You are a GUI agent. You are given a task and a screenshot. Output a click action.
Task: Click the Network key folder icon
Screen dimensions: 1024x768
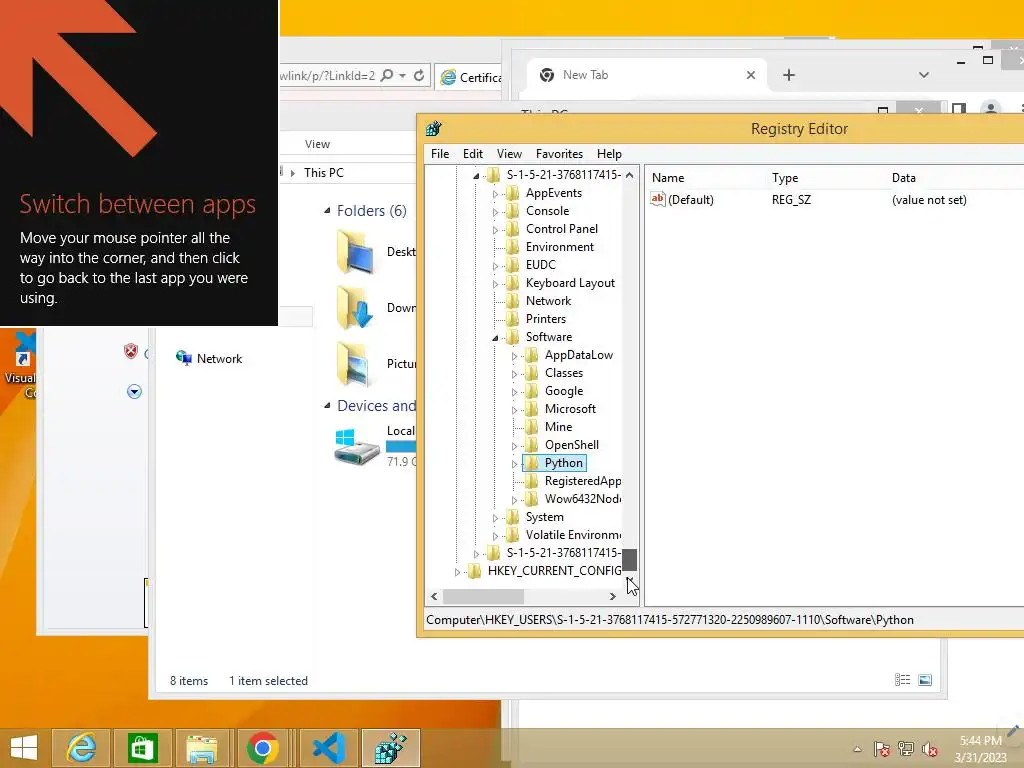[513, 301]
